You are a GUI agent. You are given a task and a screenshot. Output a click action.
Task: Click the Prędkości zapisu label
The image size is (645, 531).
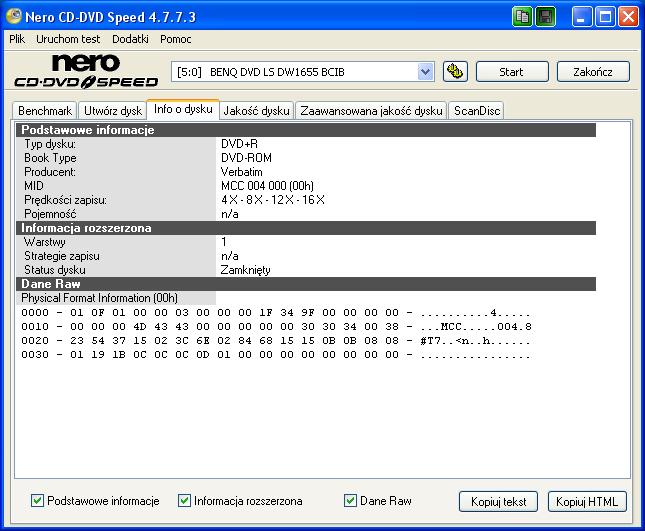(65, 200)
